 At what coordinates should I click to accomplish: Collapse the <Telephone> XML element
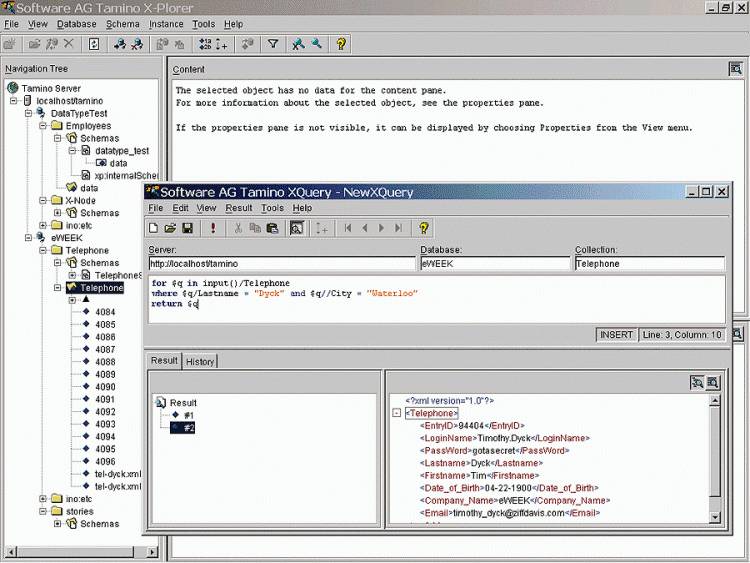coord(397,413)
